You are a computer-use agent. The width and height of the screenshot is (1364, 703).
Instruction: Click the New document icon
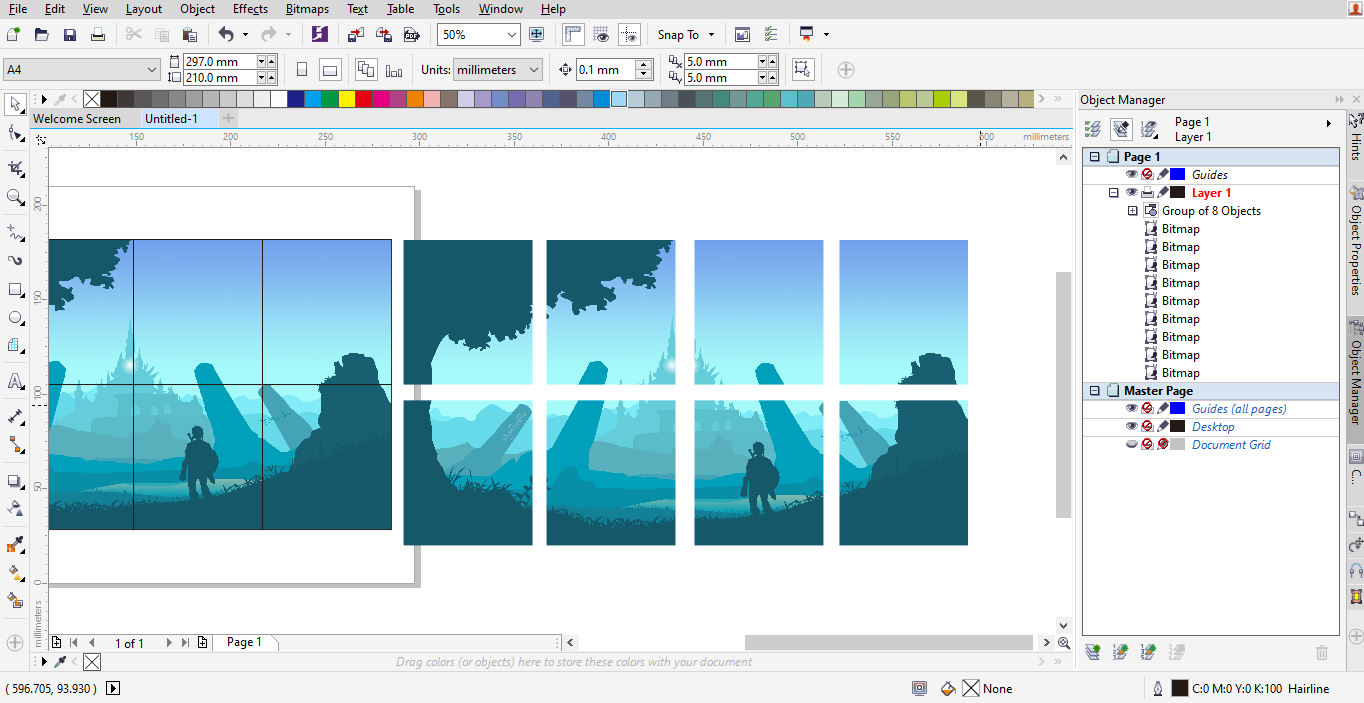point(13,34)
